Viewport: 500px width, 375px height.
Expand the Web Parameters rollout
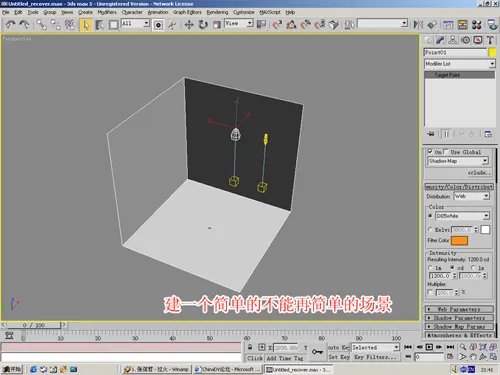tap(459, 309)
